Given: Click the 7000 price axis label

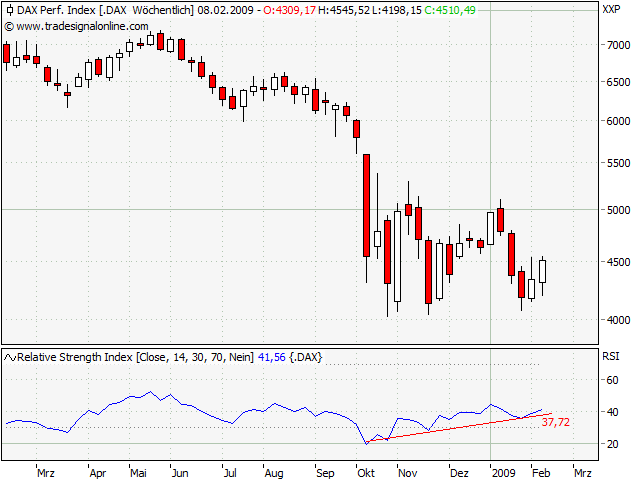Looking at the screenshot, I should coord(618,45).
